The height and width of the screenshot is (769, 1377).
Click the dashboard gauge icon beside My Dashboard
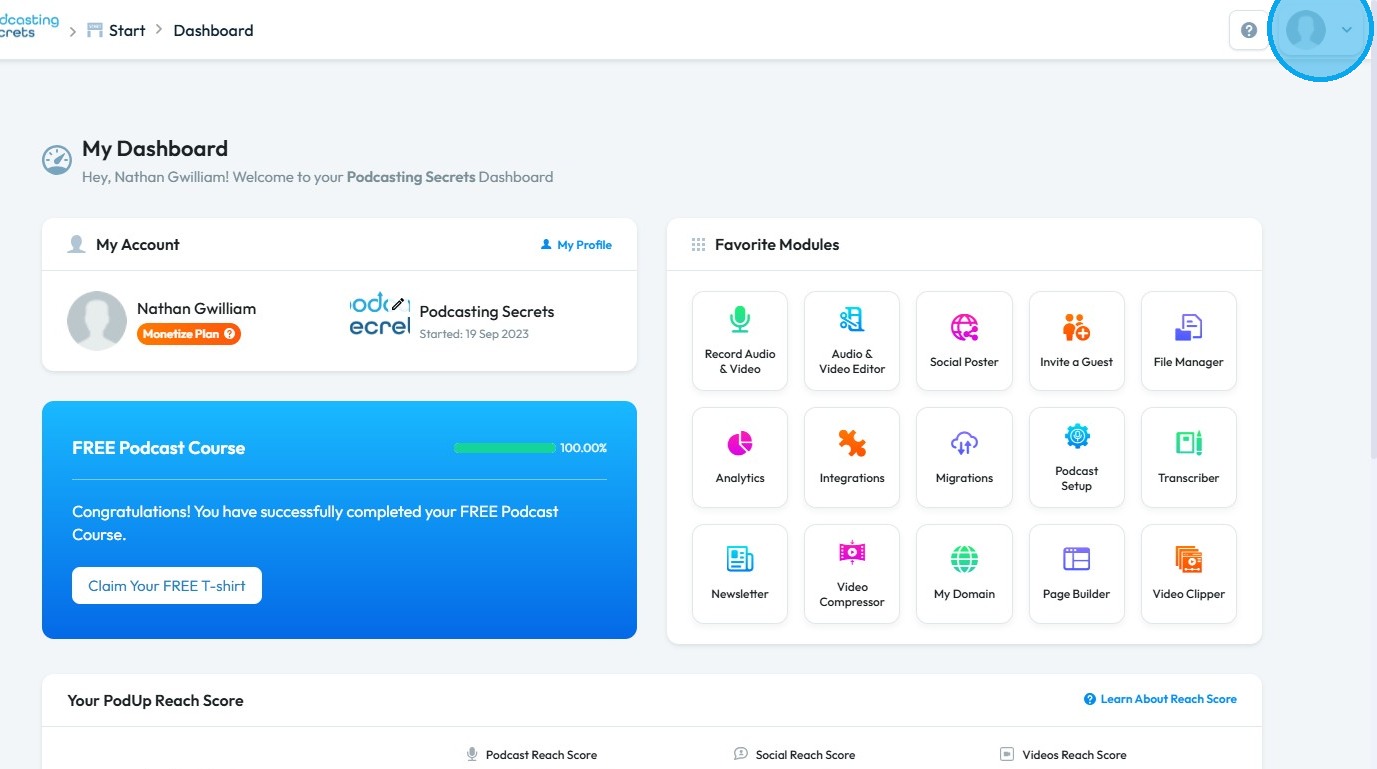coord(57,160)
